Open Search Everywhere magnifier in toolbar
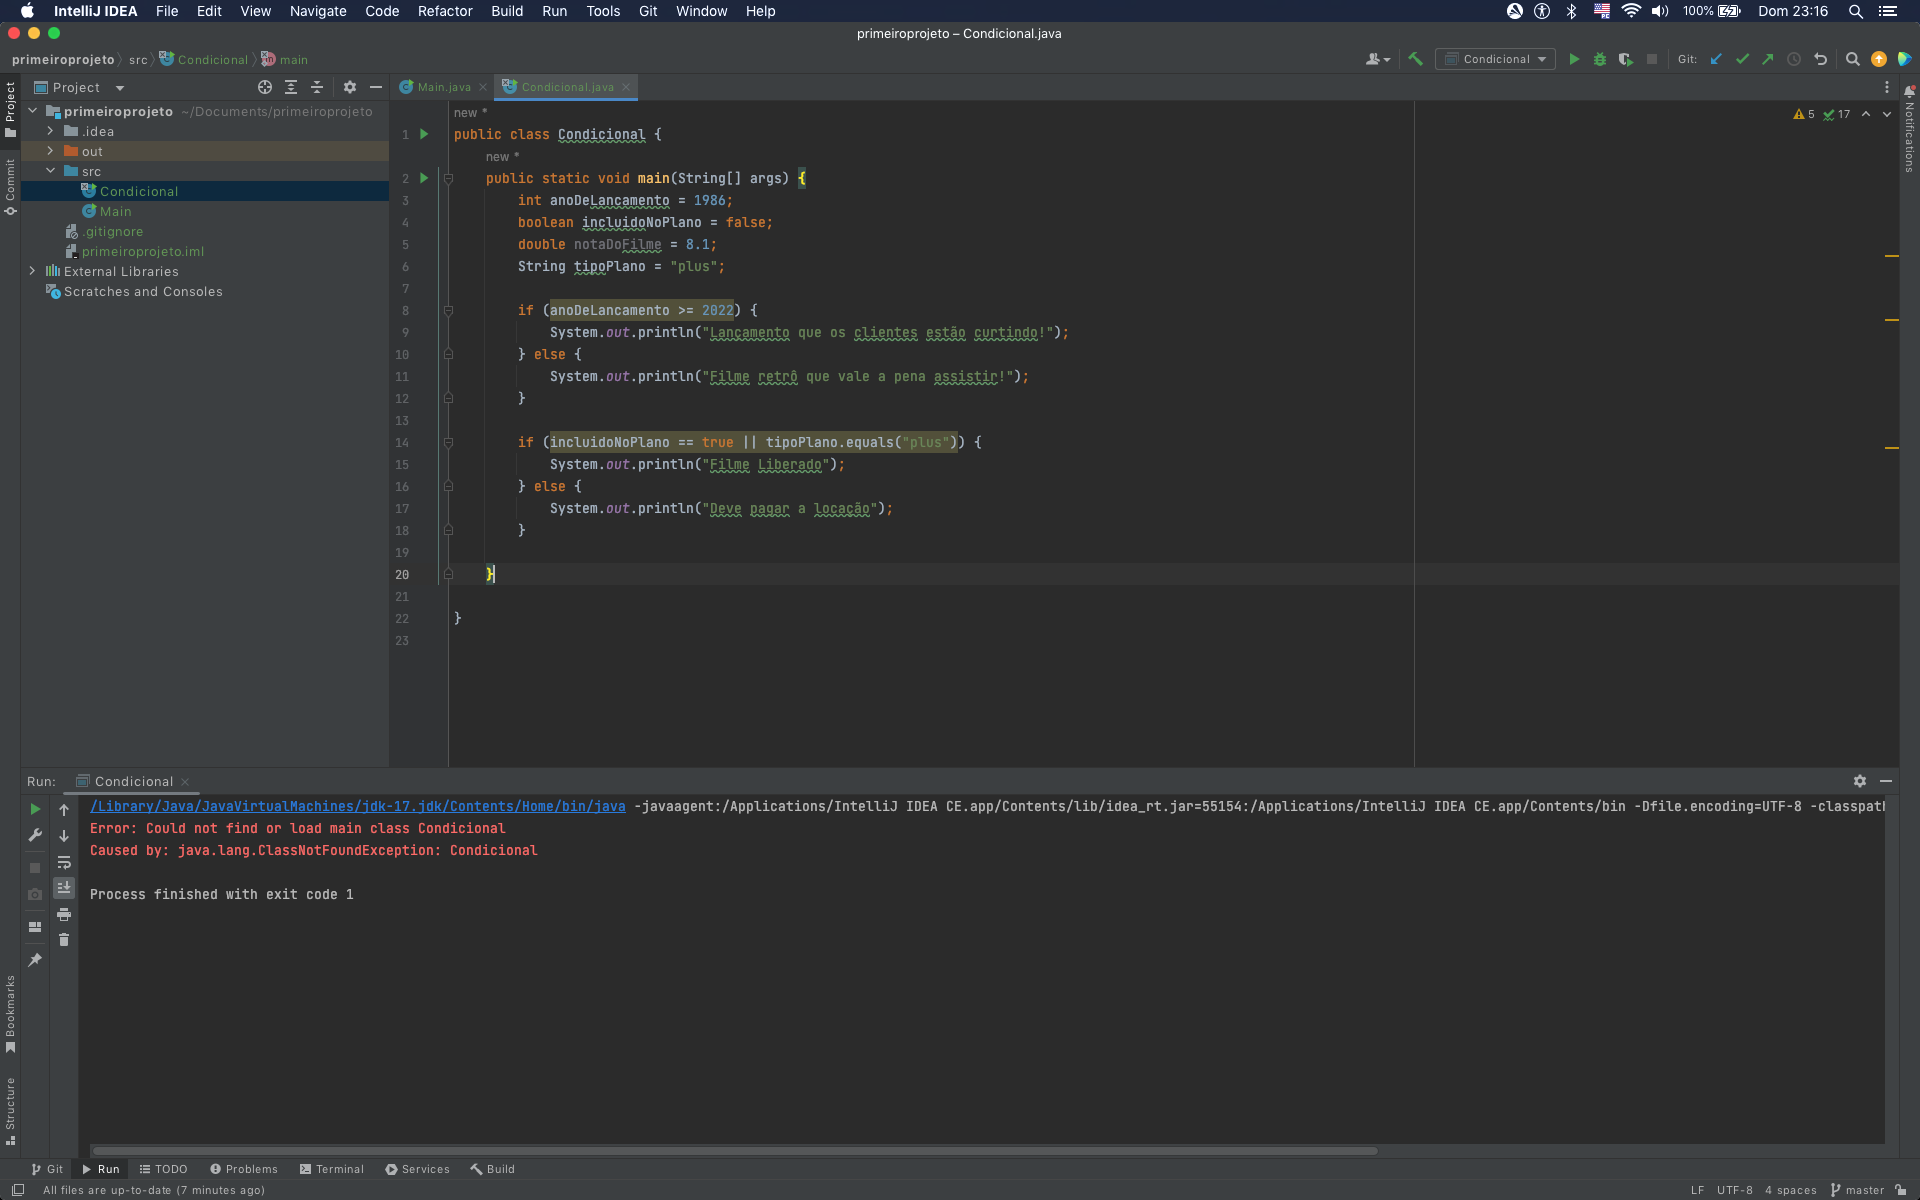Screen dimensions: 1920x1200 1852,59
